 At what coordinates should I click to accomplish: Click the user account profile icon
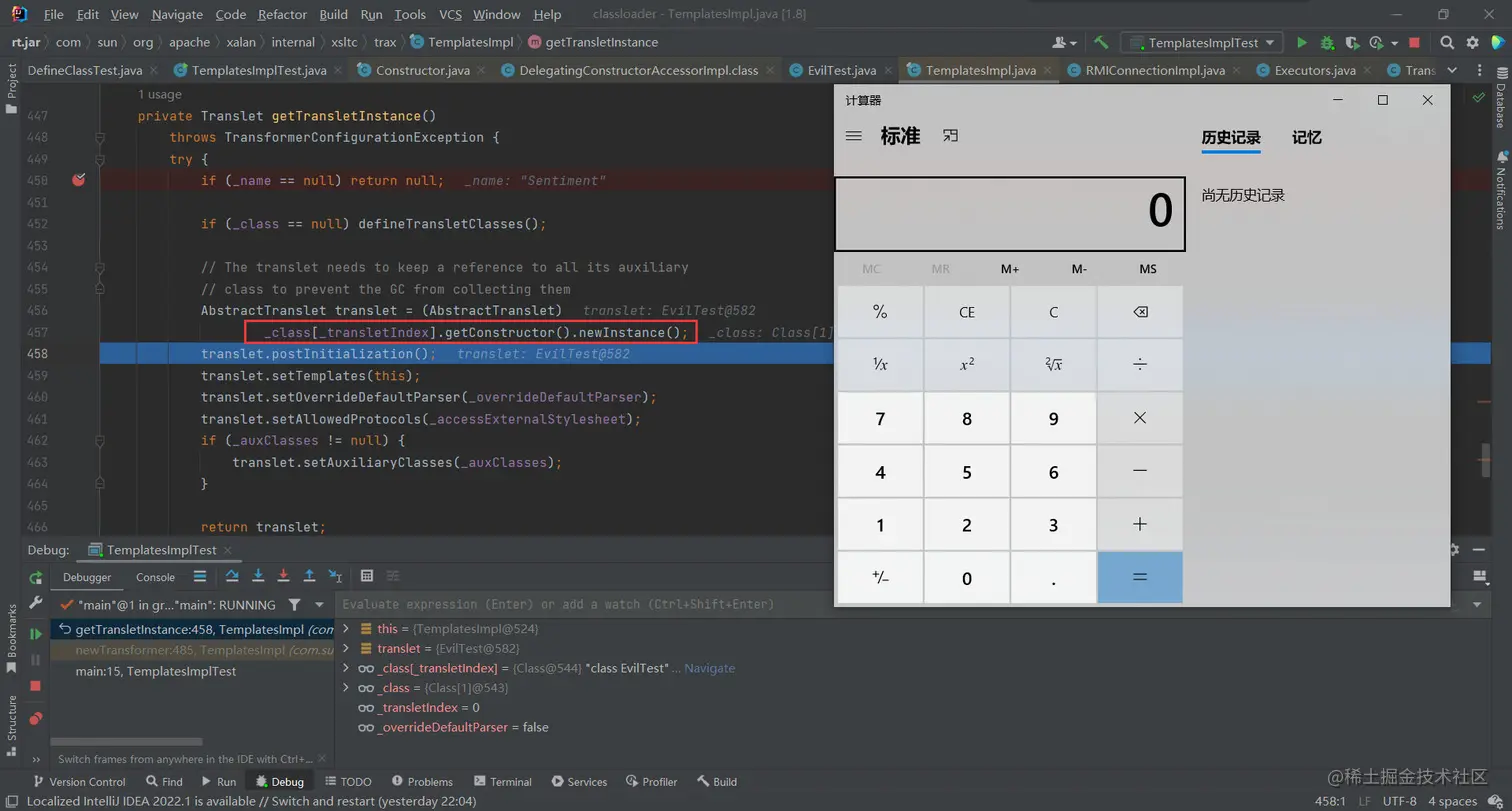[x=1064, y=43]
